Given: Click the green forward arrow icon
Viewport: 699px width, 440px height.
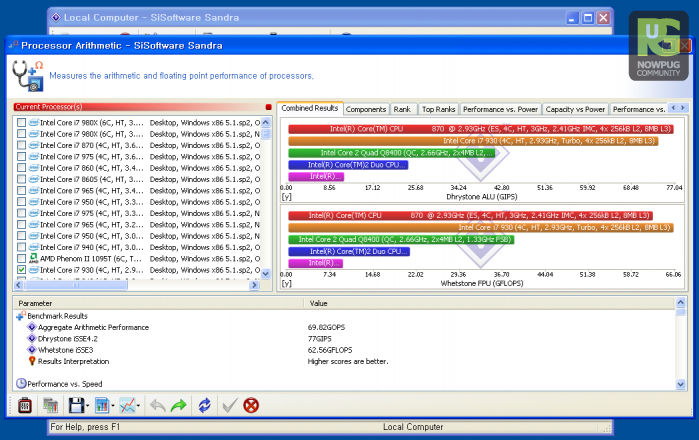Looking at the screenshot, I should [x=178, y=405].
